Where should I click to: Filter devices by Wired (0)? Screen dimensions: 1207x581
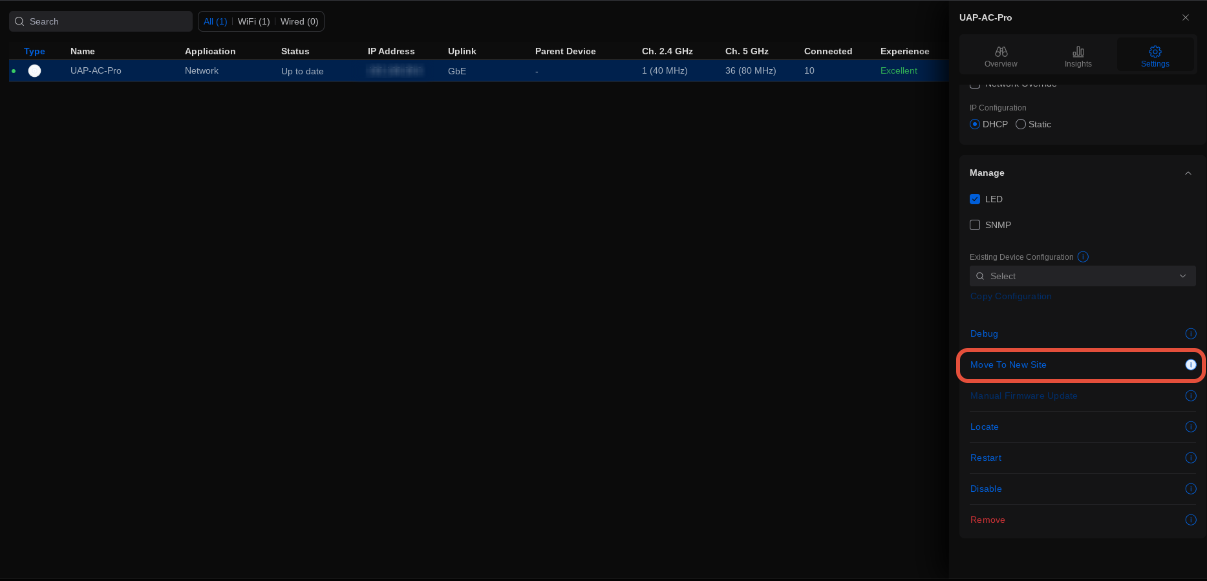pyautogui.click(x=299, y=21)
